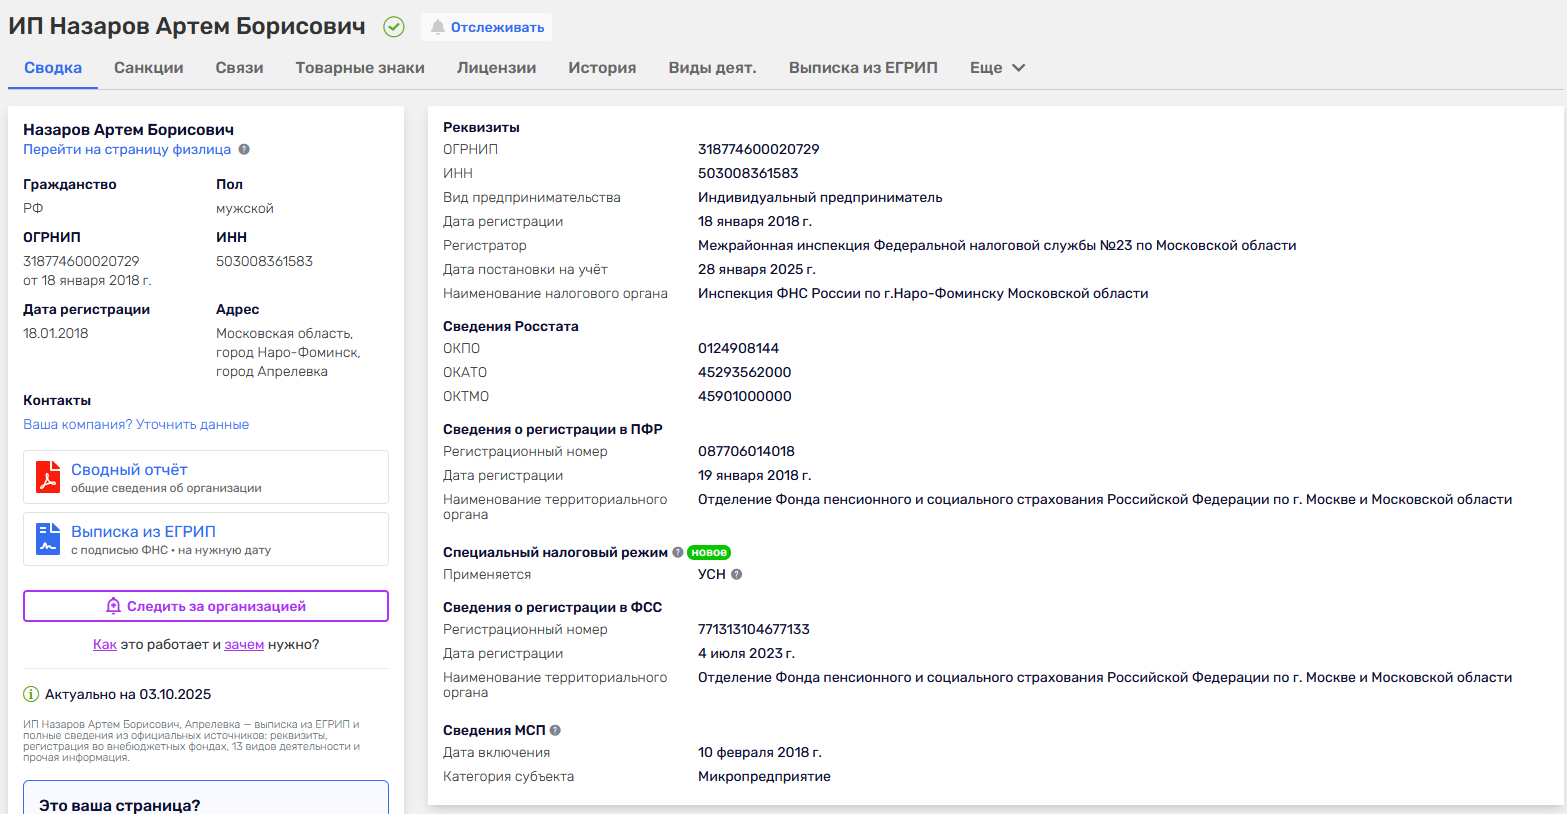Open the Товарные знаки tab

coord(360,68)
